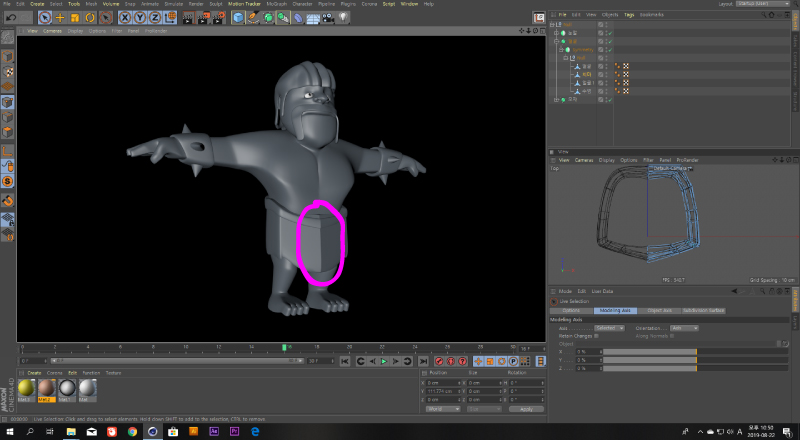Toggle the Symmetry object green checkmark
Viewport: 800px width, 440px height.
tap(610, 50)
